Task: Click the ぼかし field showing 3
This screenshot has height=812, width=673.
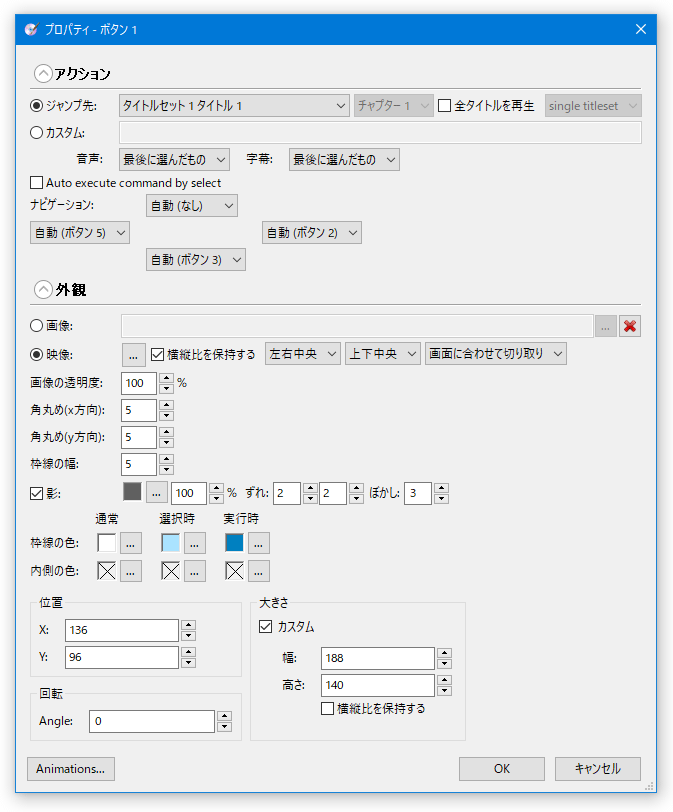Action: [x=418, y=493]
